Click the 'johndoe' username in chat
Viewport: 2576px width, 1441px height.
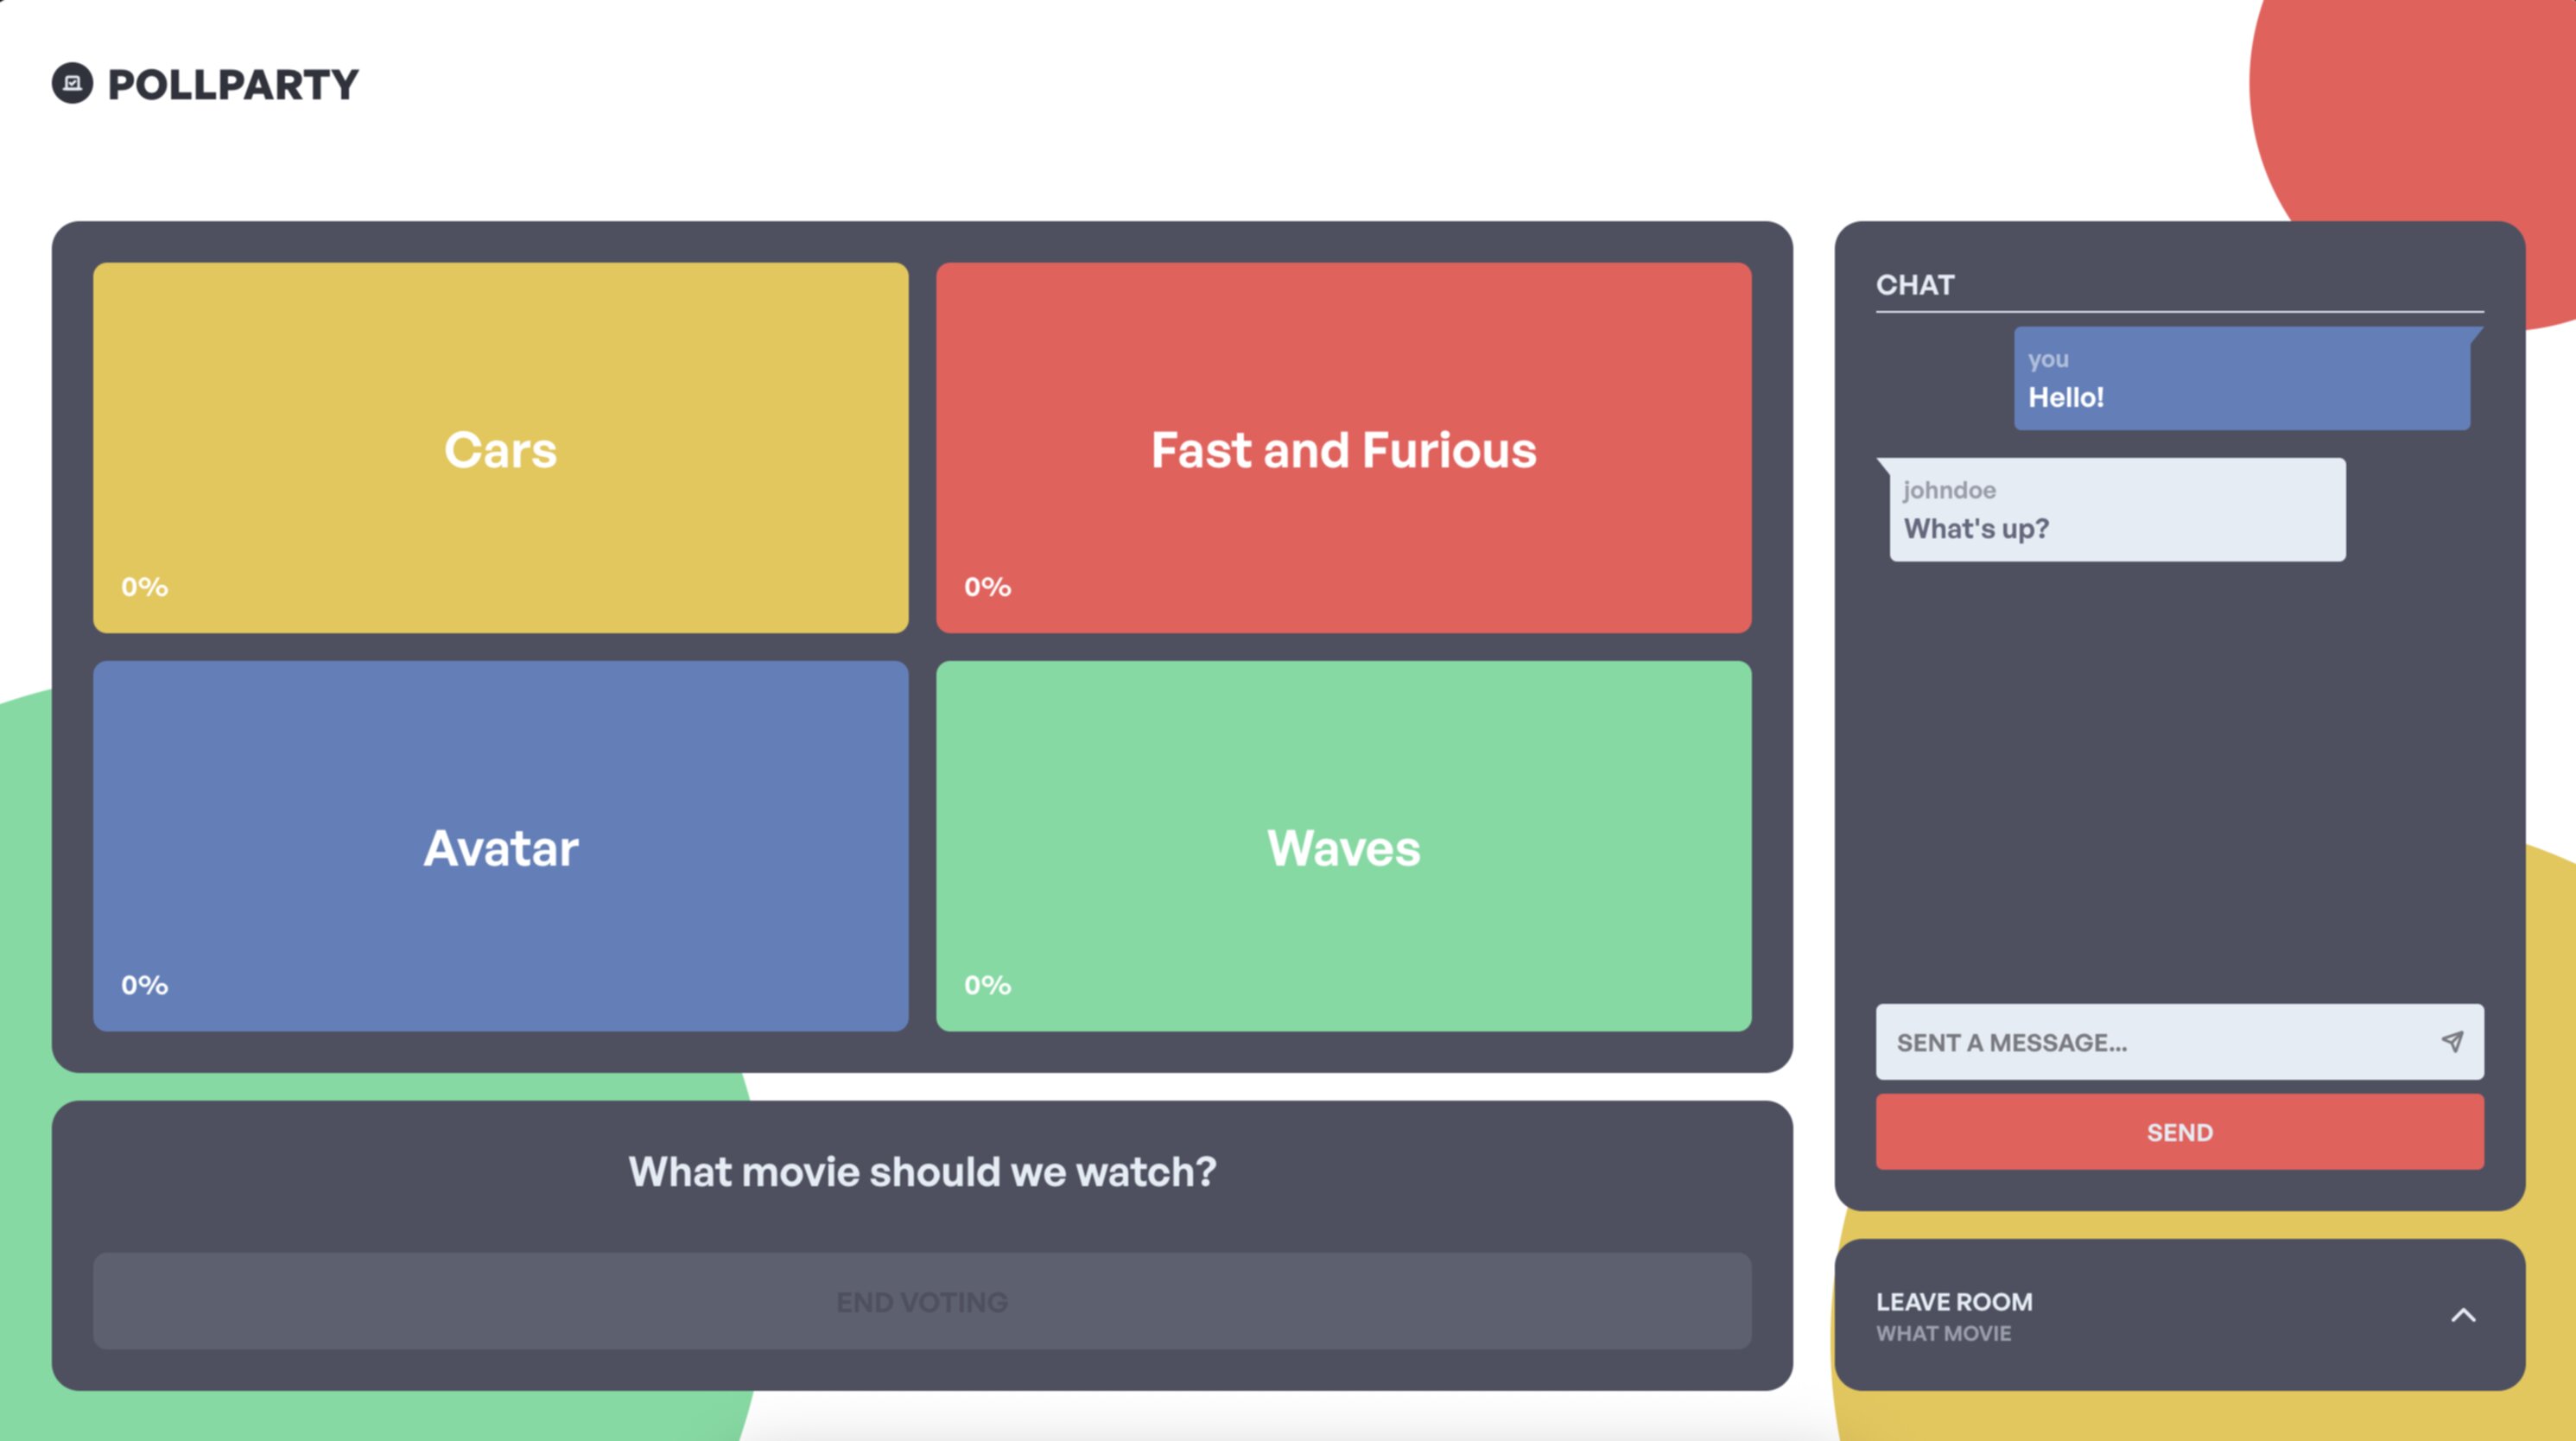click(1949, 490)
